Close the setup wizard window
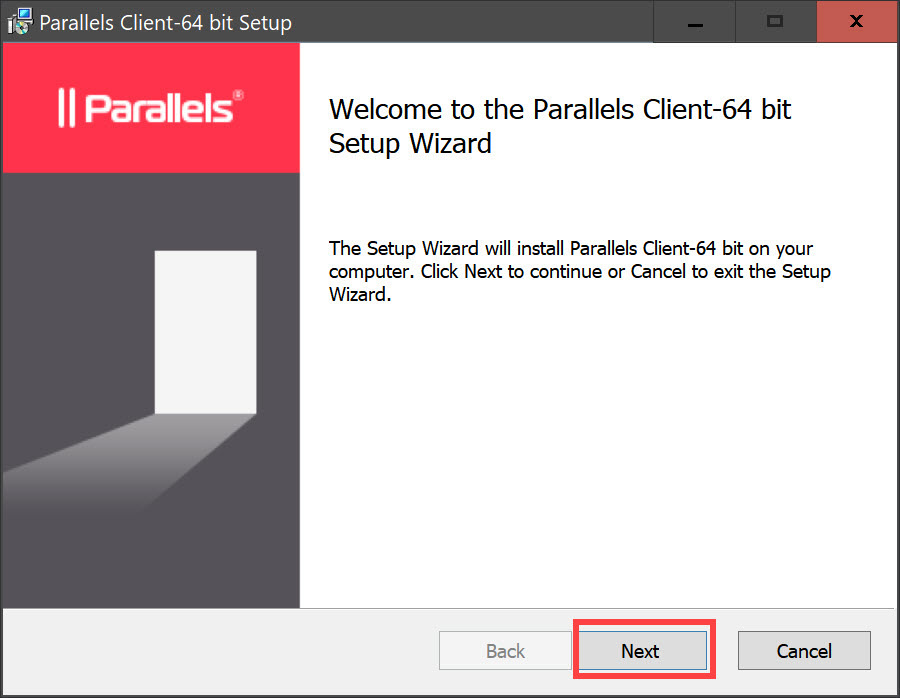The image size is (900, 698). (x=856, y=22)
